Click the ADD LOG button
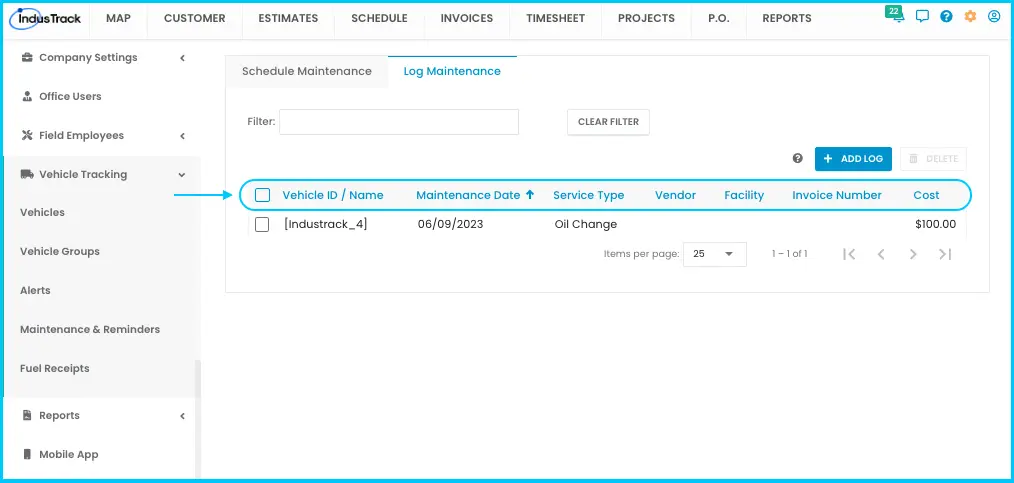1014x483 pixels. point(853,158)
